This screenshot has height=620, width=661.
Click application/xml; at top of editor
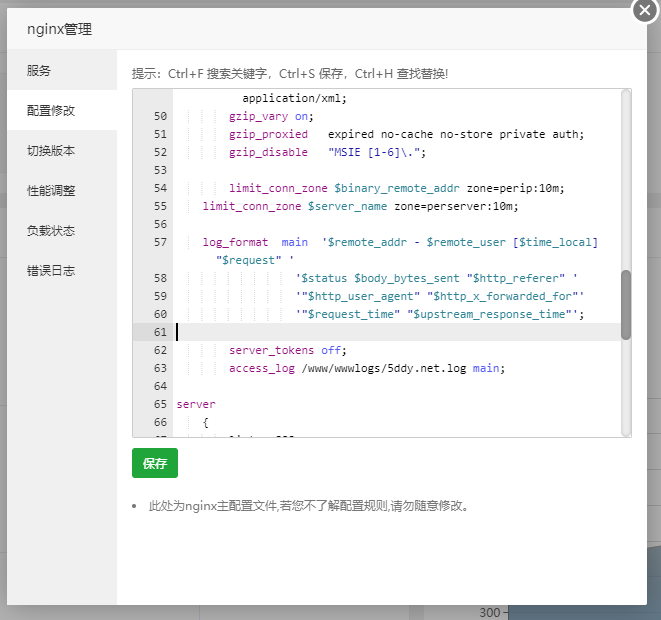[x=295, y=99]
